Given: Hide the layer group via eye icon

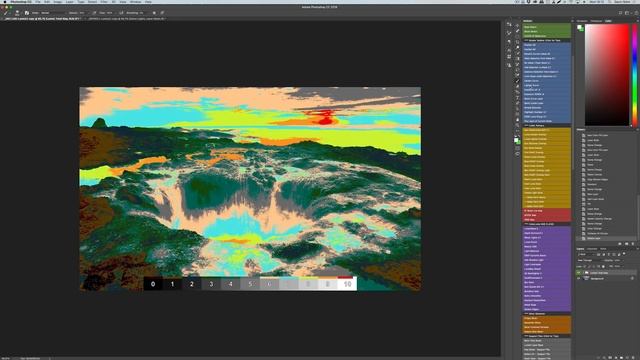Looking at the screenshot, I should [578, 273].
